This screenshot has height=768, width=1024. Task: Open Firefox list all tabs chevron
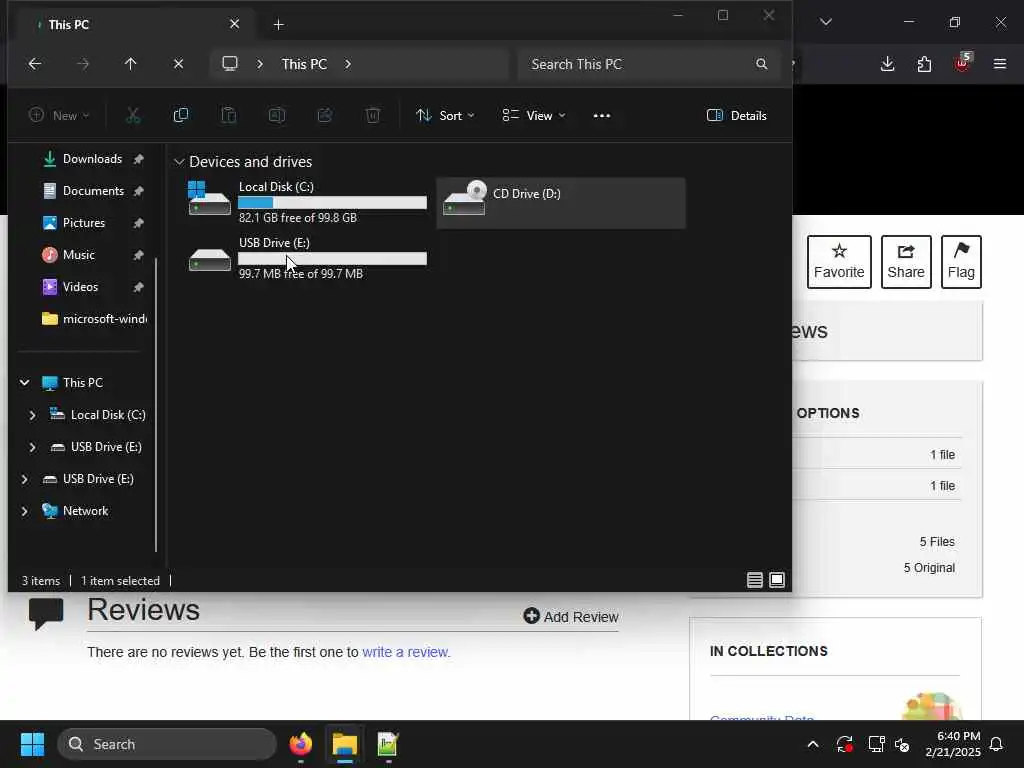point(825,22)
